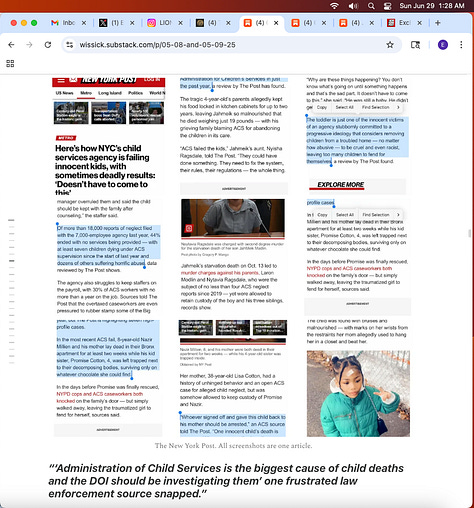Image resolution: width=474 pixels, height=508 pixels.
Task: Reload the Substack page
Action: [48, 45]
